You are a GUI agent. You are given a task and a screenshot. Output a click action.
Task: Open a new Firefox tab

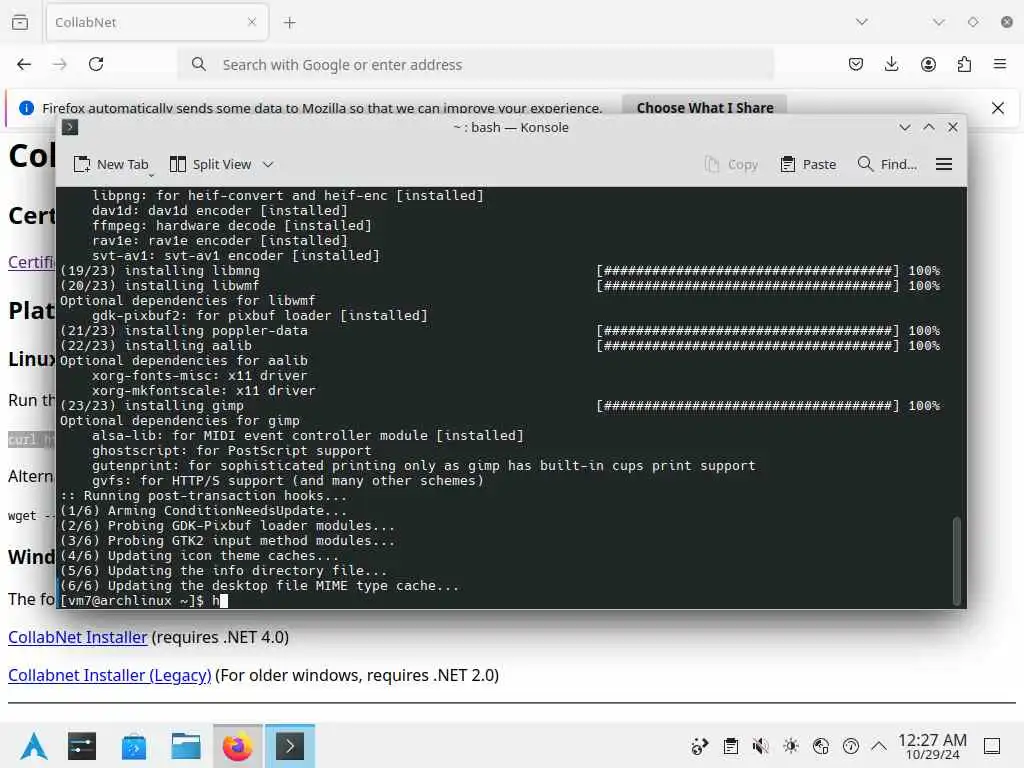(290, 23)
